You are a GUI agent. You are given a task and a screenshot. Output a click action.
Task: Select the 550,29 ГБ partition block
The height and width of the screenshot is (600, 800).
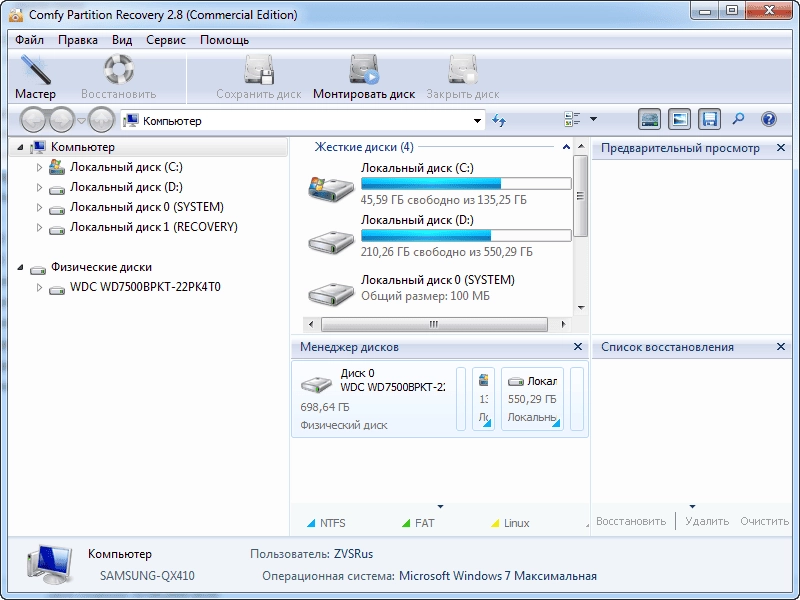coord(532,399)
